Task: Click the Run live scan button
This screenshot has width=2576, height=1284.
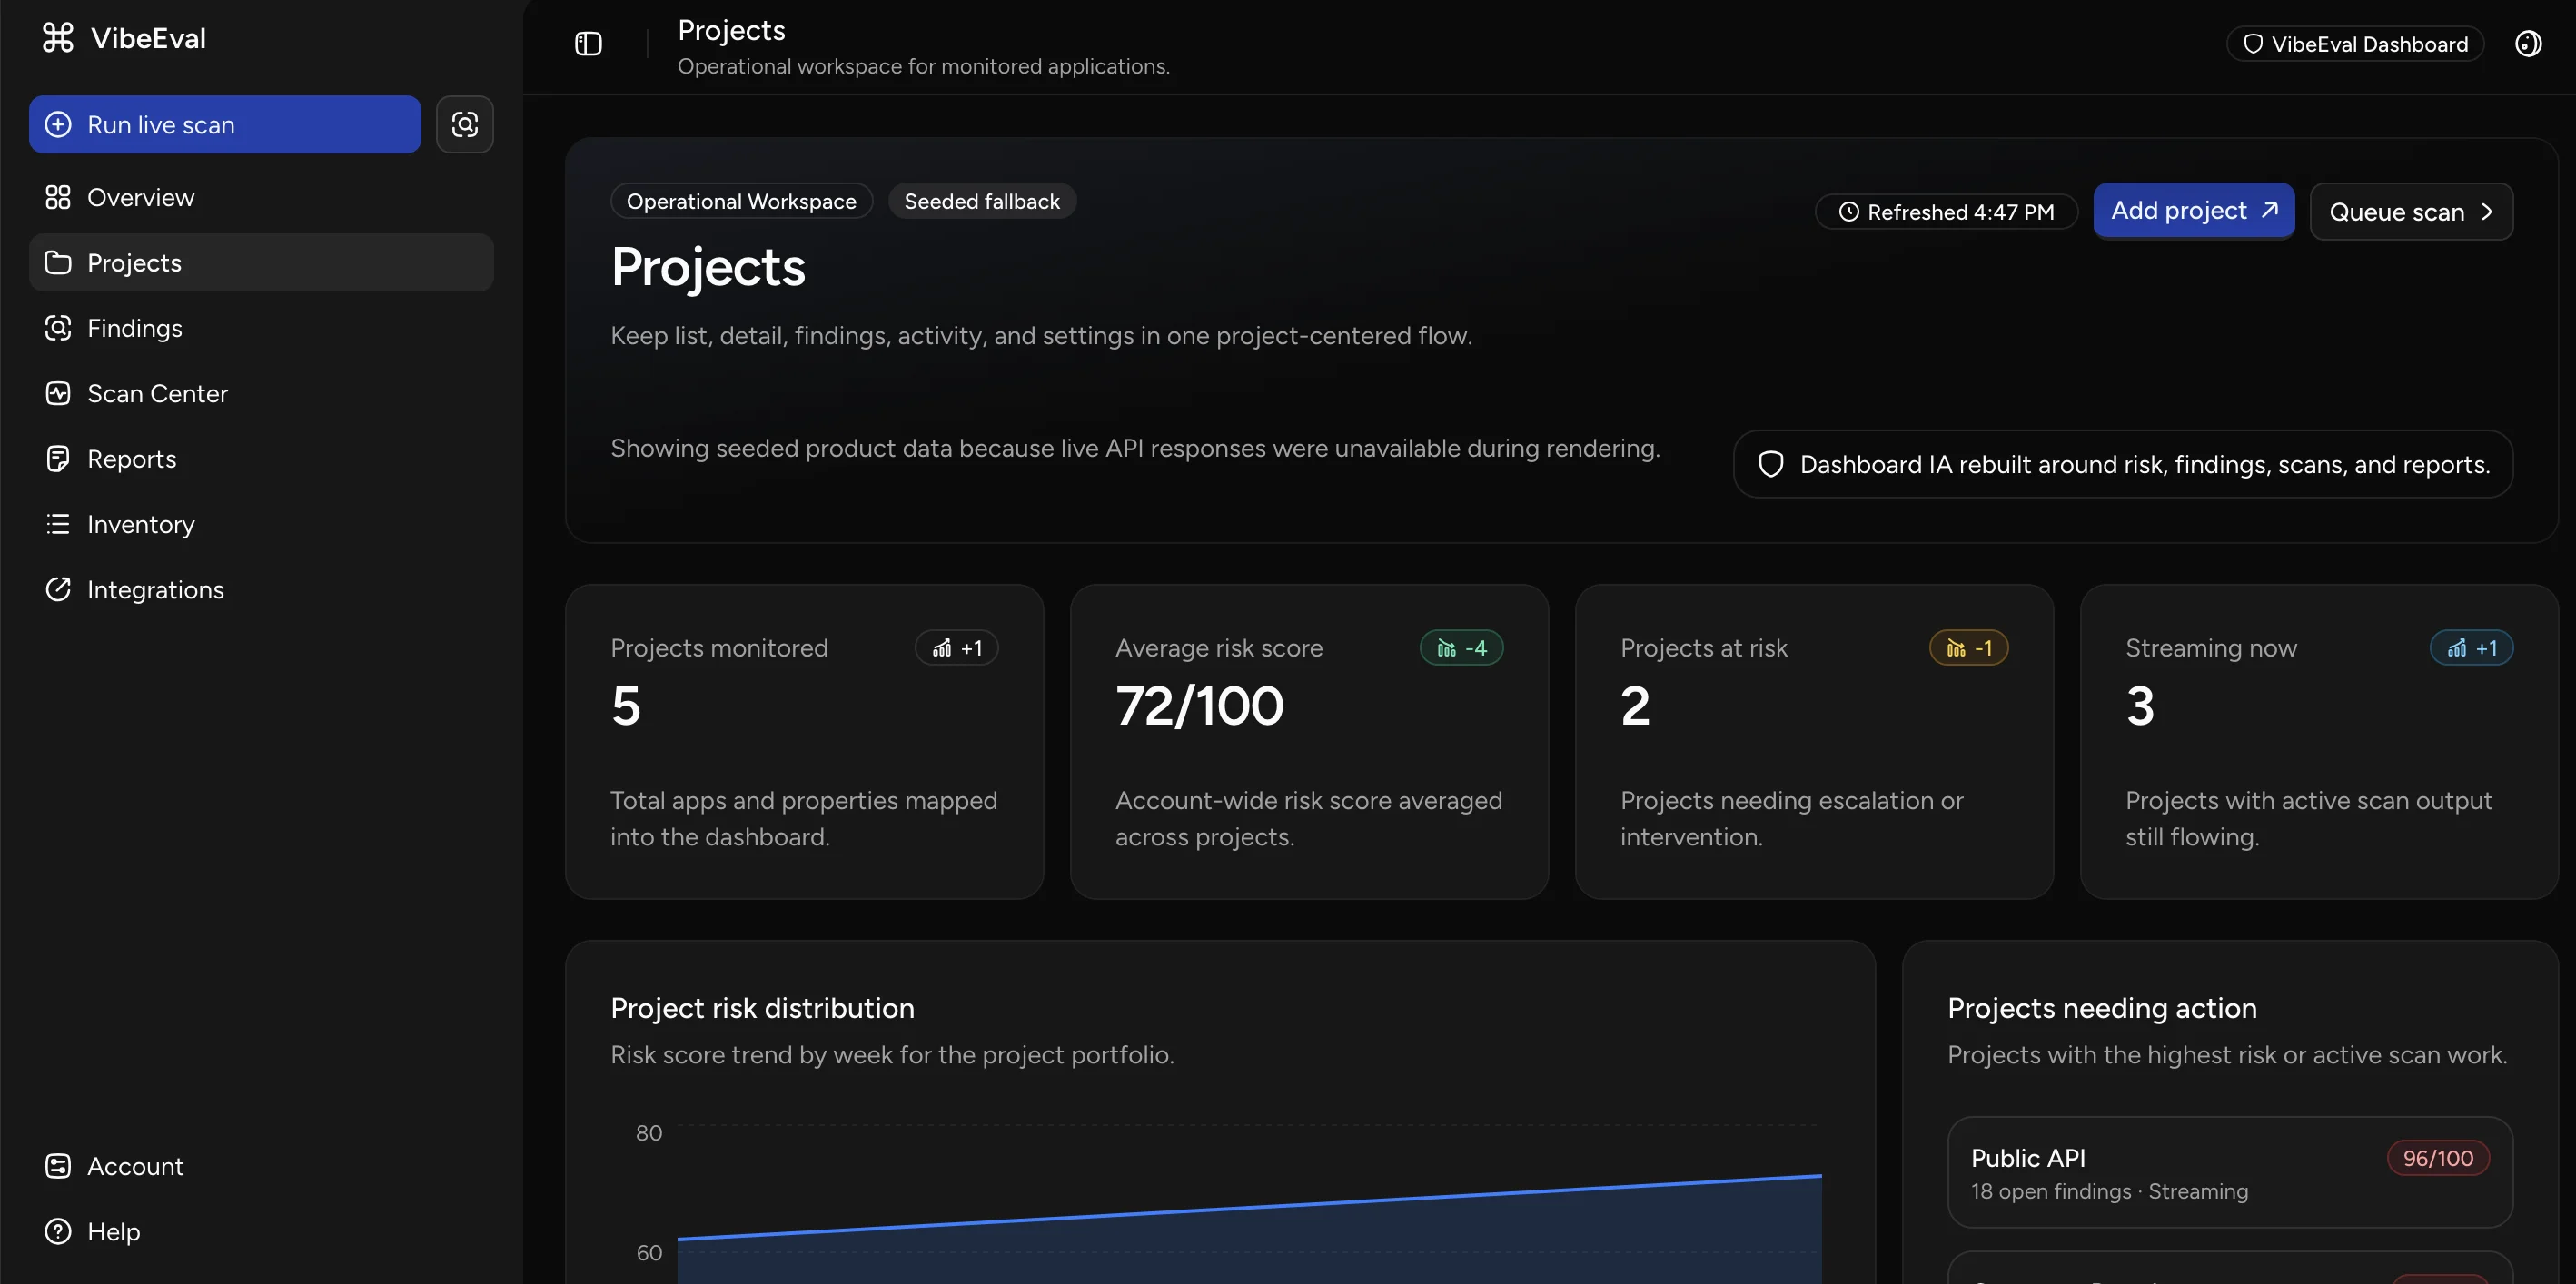Action: (x=224, y=124)
